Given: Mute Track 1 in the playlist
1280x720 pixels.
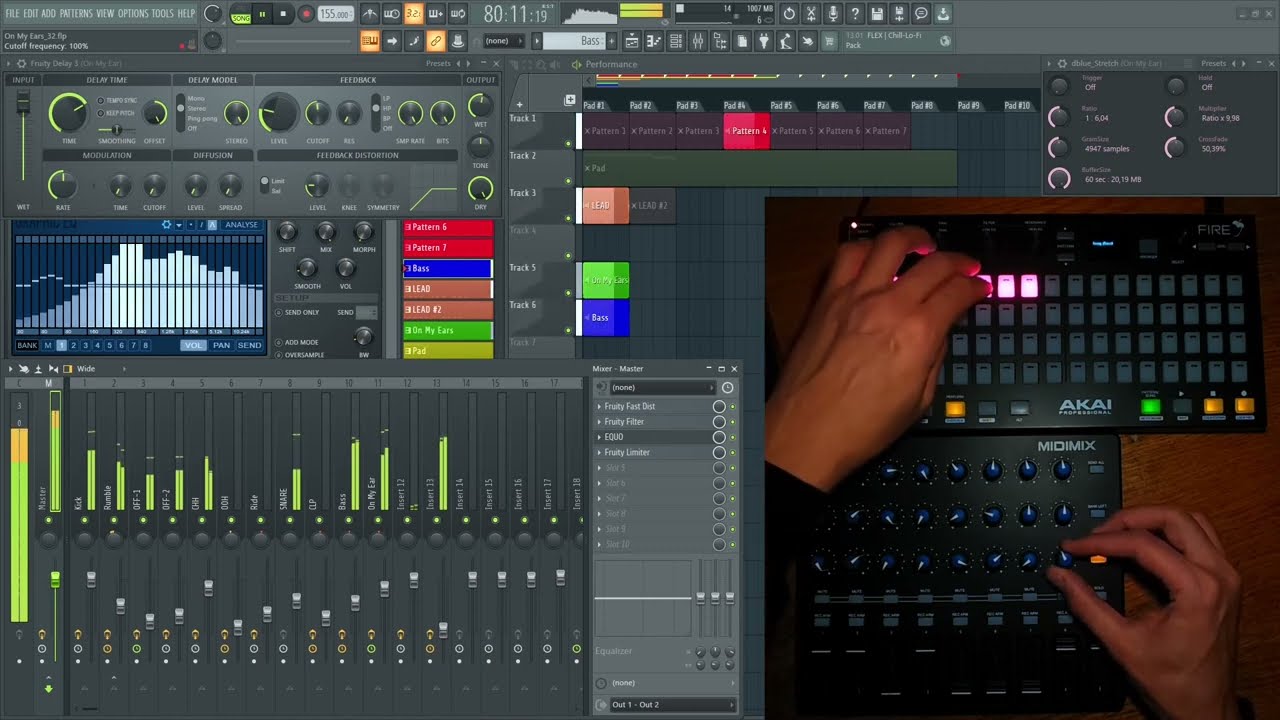Looking at the screenshot, I should pos(568,144).
